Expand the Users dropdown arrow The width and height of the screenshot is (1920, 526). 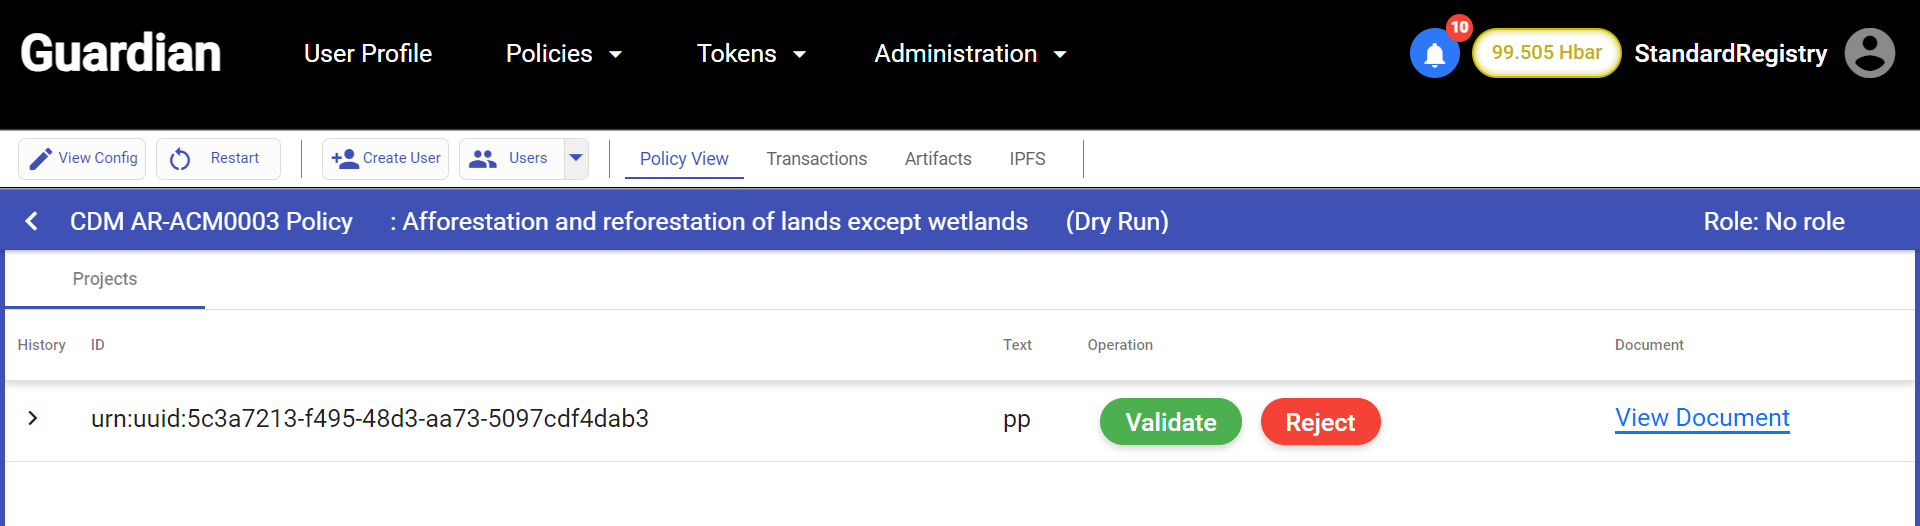pos(576,158)
